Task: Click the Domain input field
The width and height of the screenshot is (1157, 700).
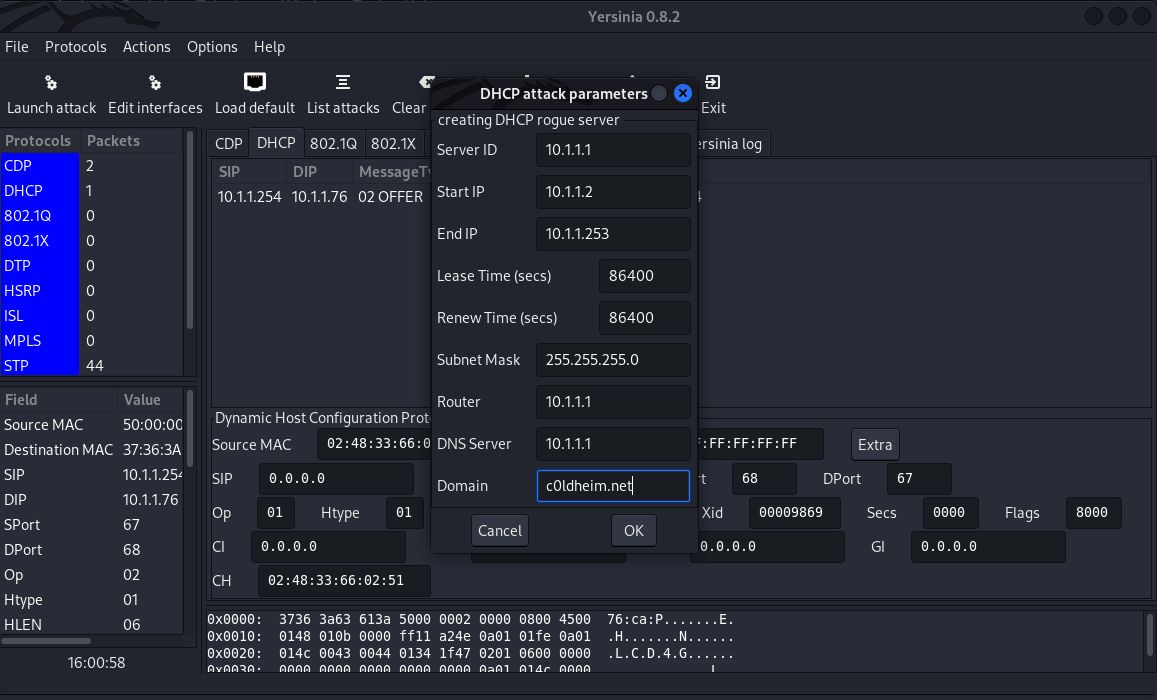Action: tap(613, 486)
